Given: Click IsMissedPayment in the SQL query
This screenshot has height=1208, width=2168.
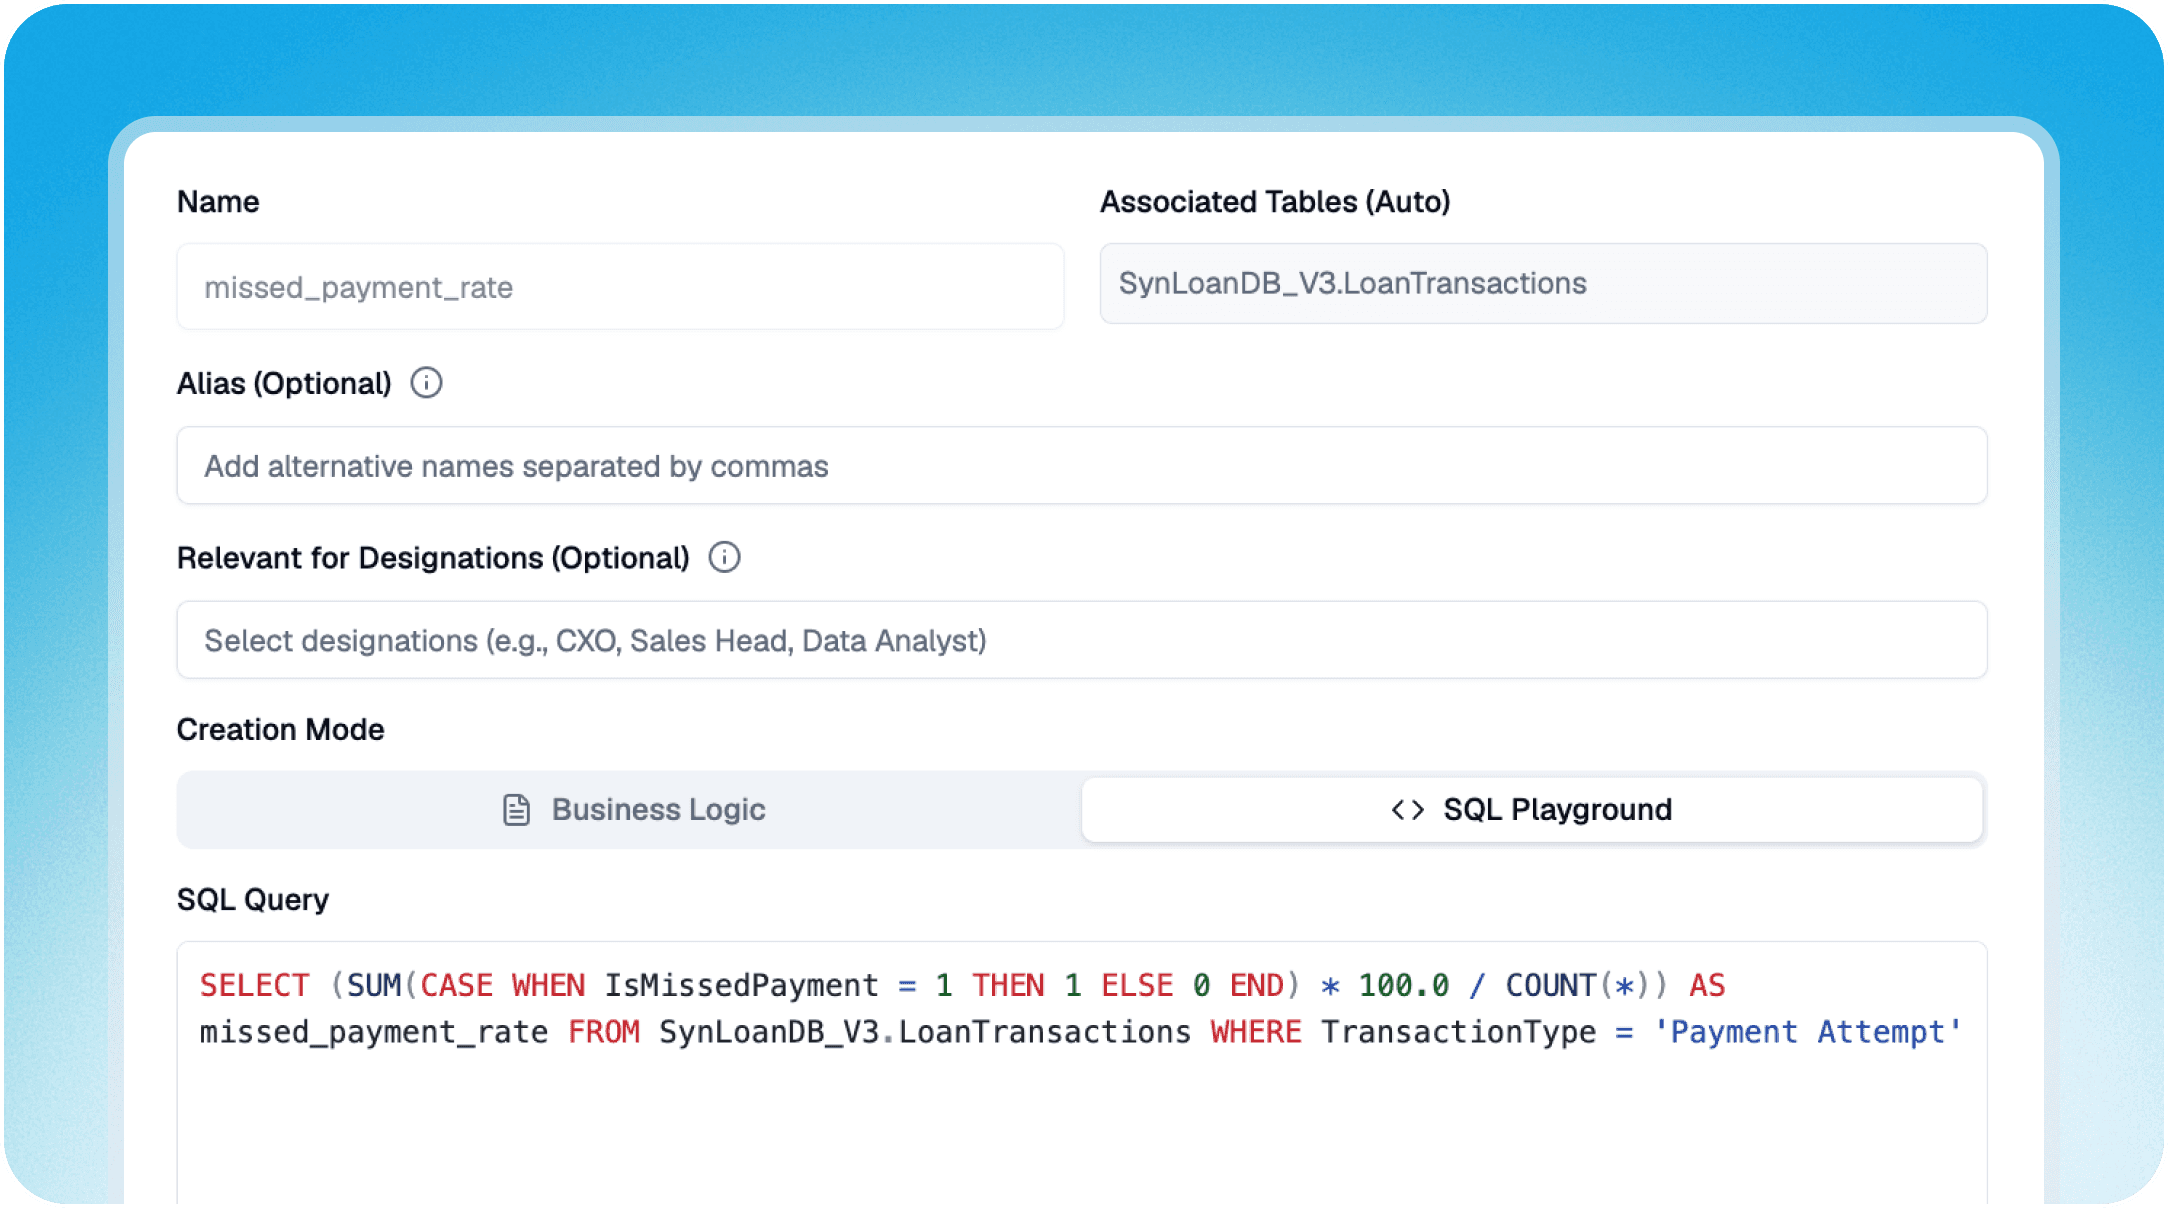Looking at the screenshot, I should click(741, 985).
